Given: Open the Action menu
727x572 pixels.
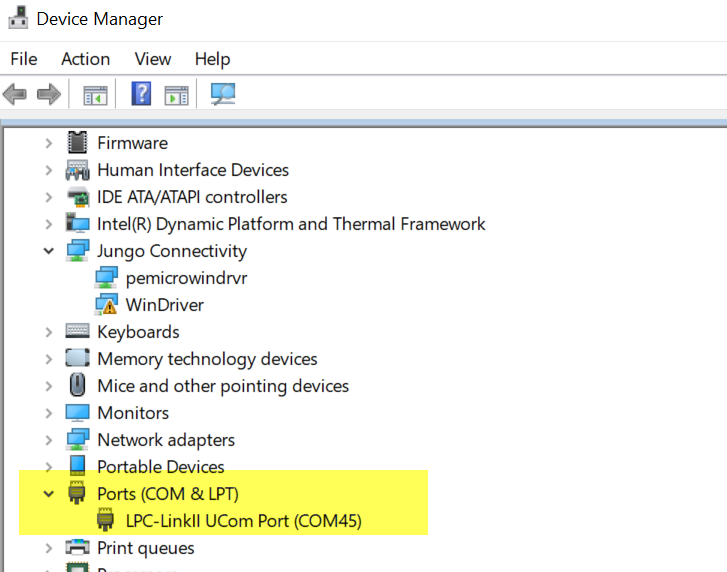Looking at the screenshot, I should coord(85,59).
